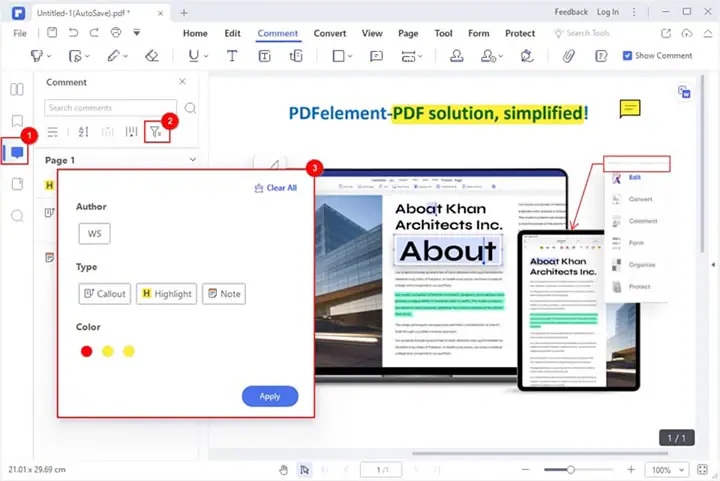Viewport: 720px width, 481px height.
Task: Select the Select-arrow tool in status bar
Action: coord(304,470)
